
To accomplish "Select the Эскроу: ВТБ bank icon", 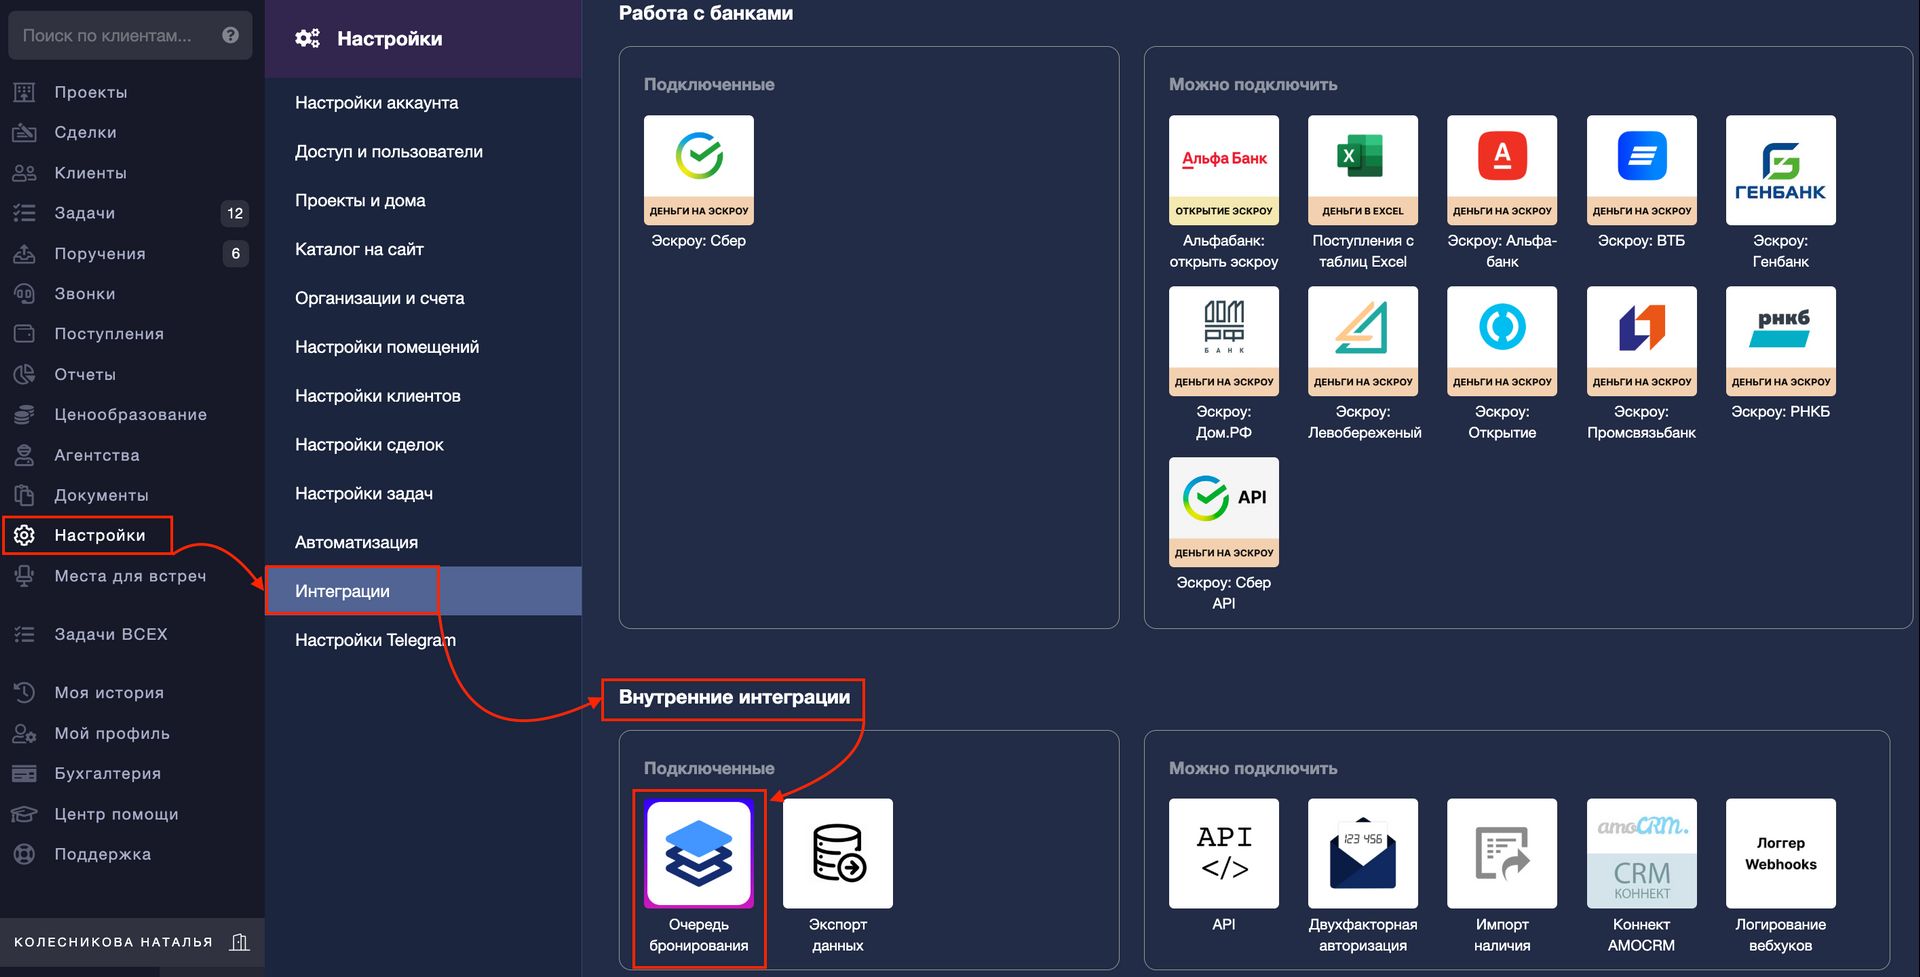I will coord(1641,170).
